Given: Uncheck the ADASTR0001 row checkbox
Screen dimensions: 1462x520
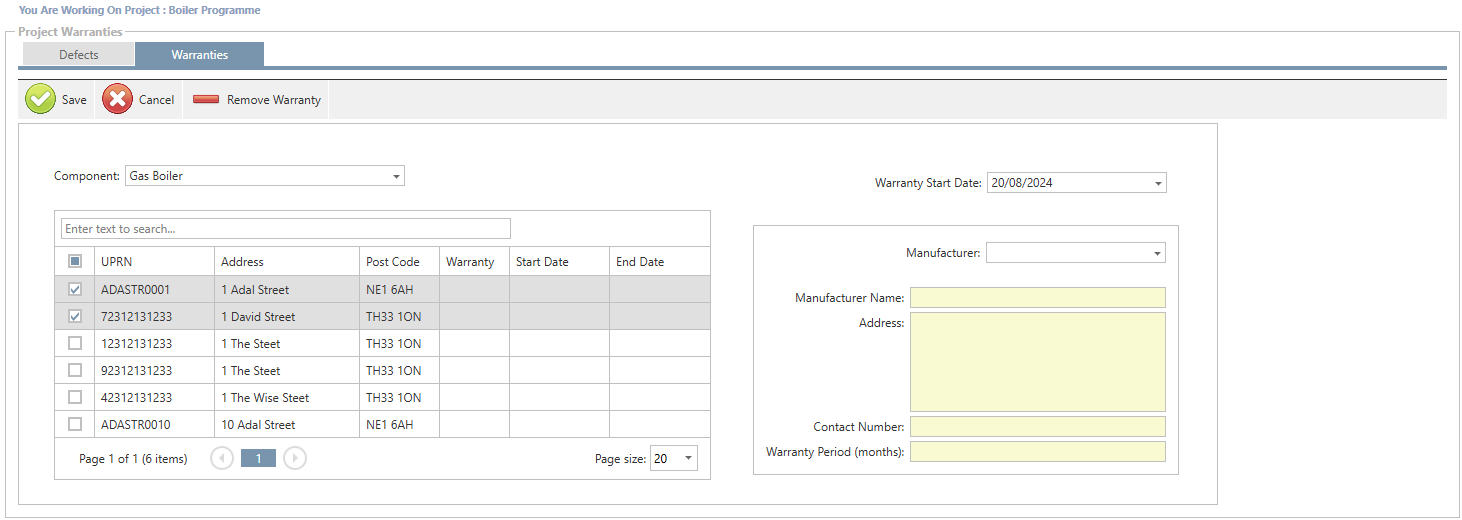Looking at the screenshot, I should [75, 290].
